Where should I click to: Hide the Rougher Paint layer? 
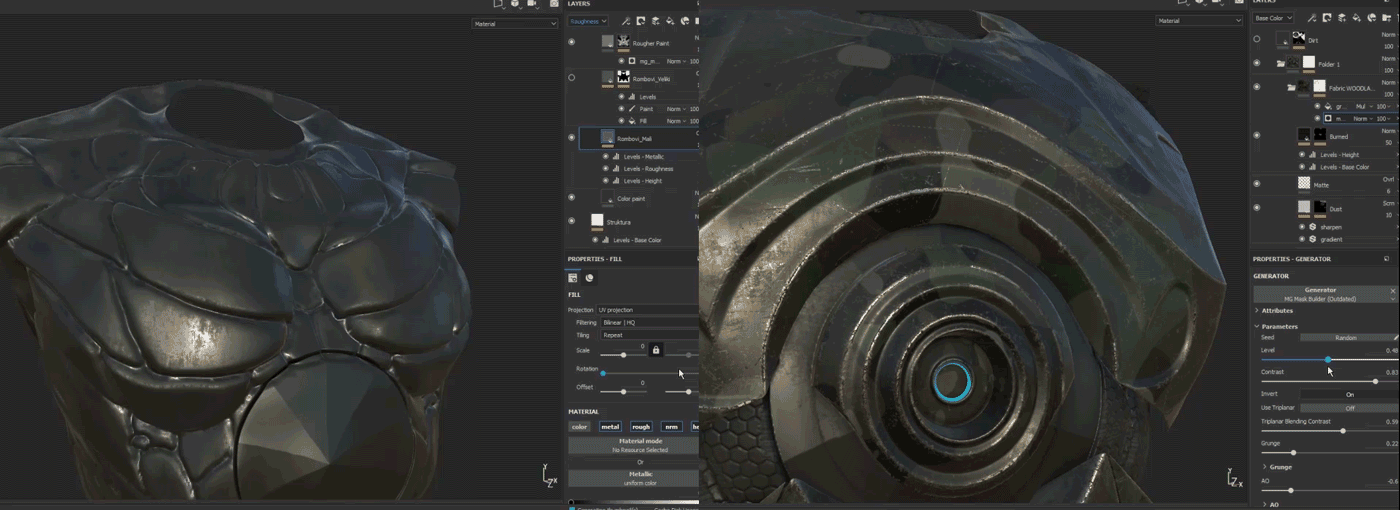[x=572, y=42]
